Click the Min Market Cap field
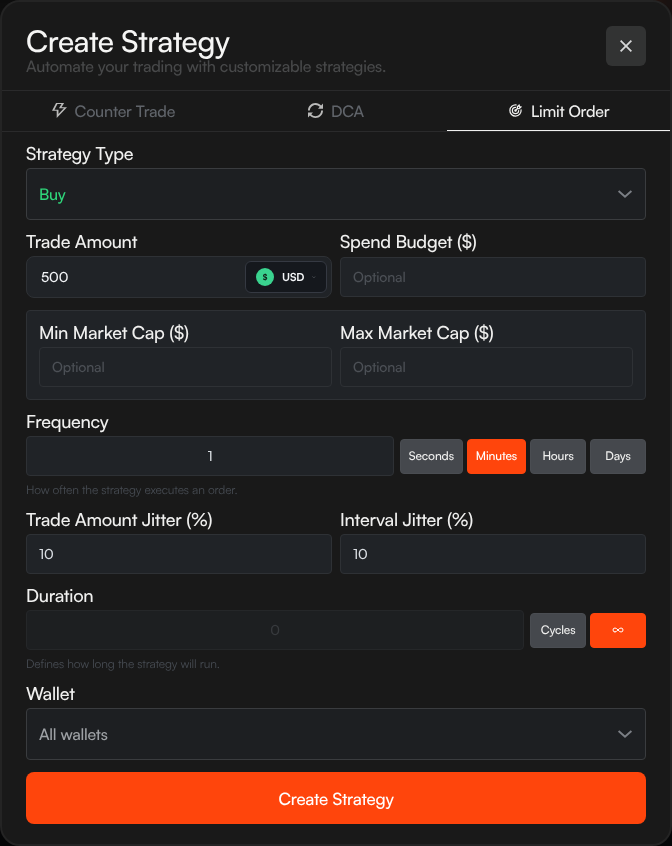This screenshot has height=846, width=672. [185, 367]
